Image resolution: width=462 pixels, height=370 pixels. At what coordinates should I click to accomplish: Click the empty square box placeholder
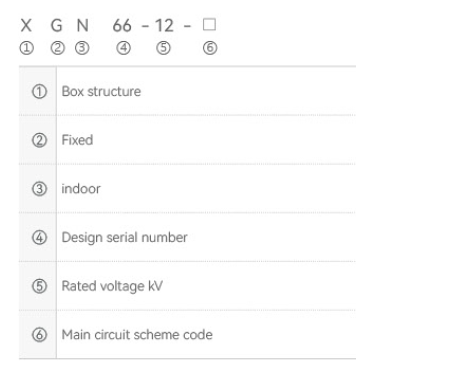(209, 24)
